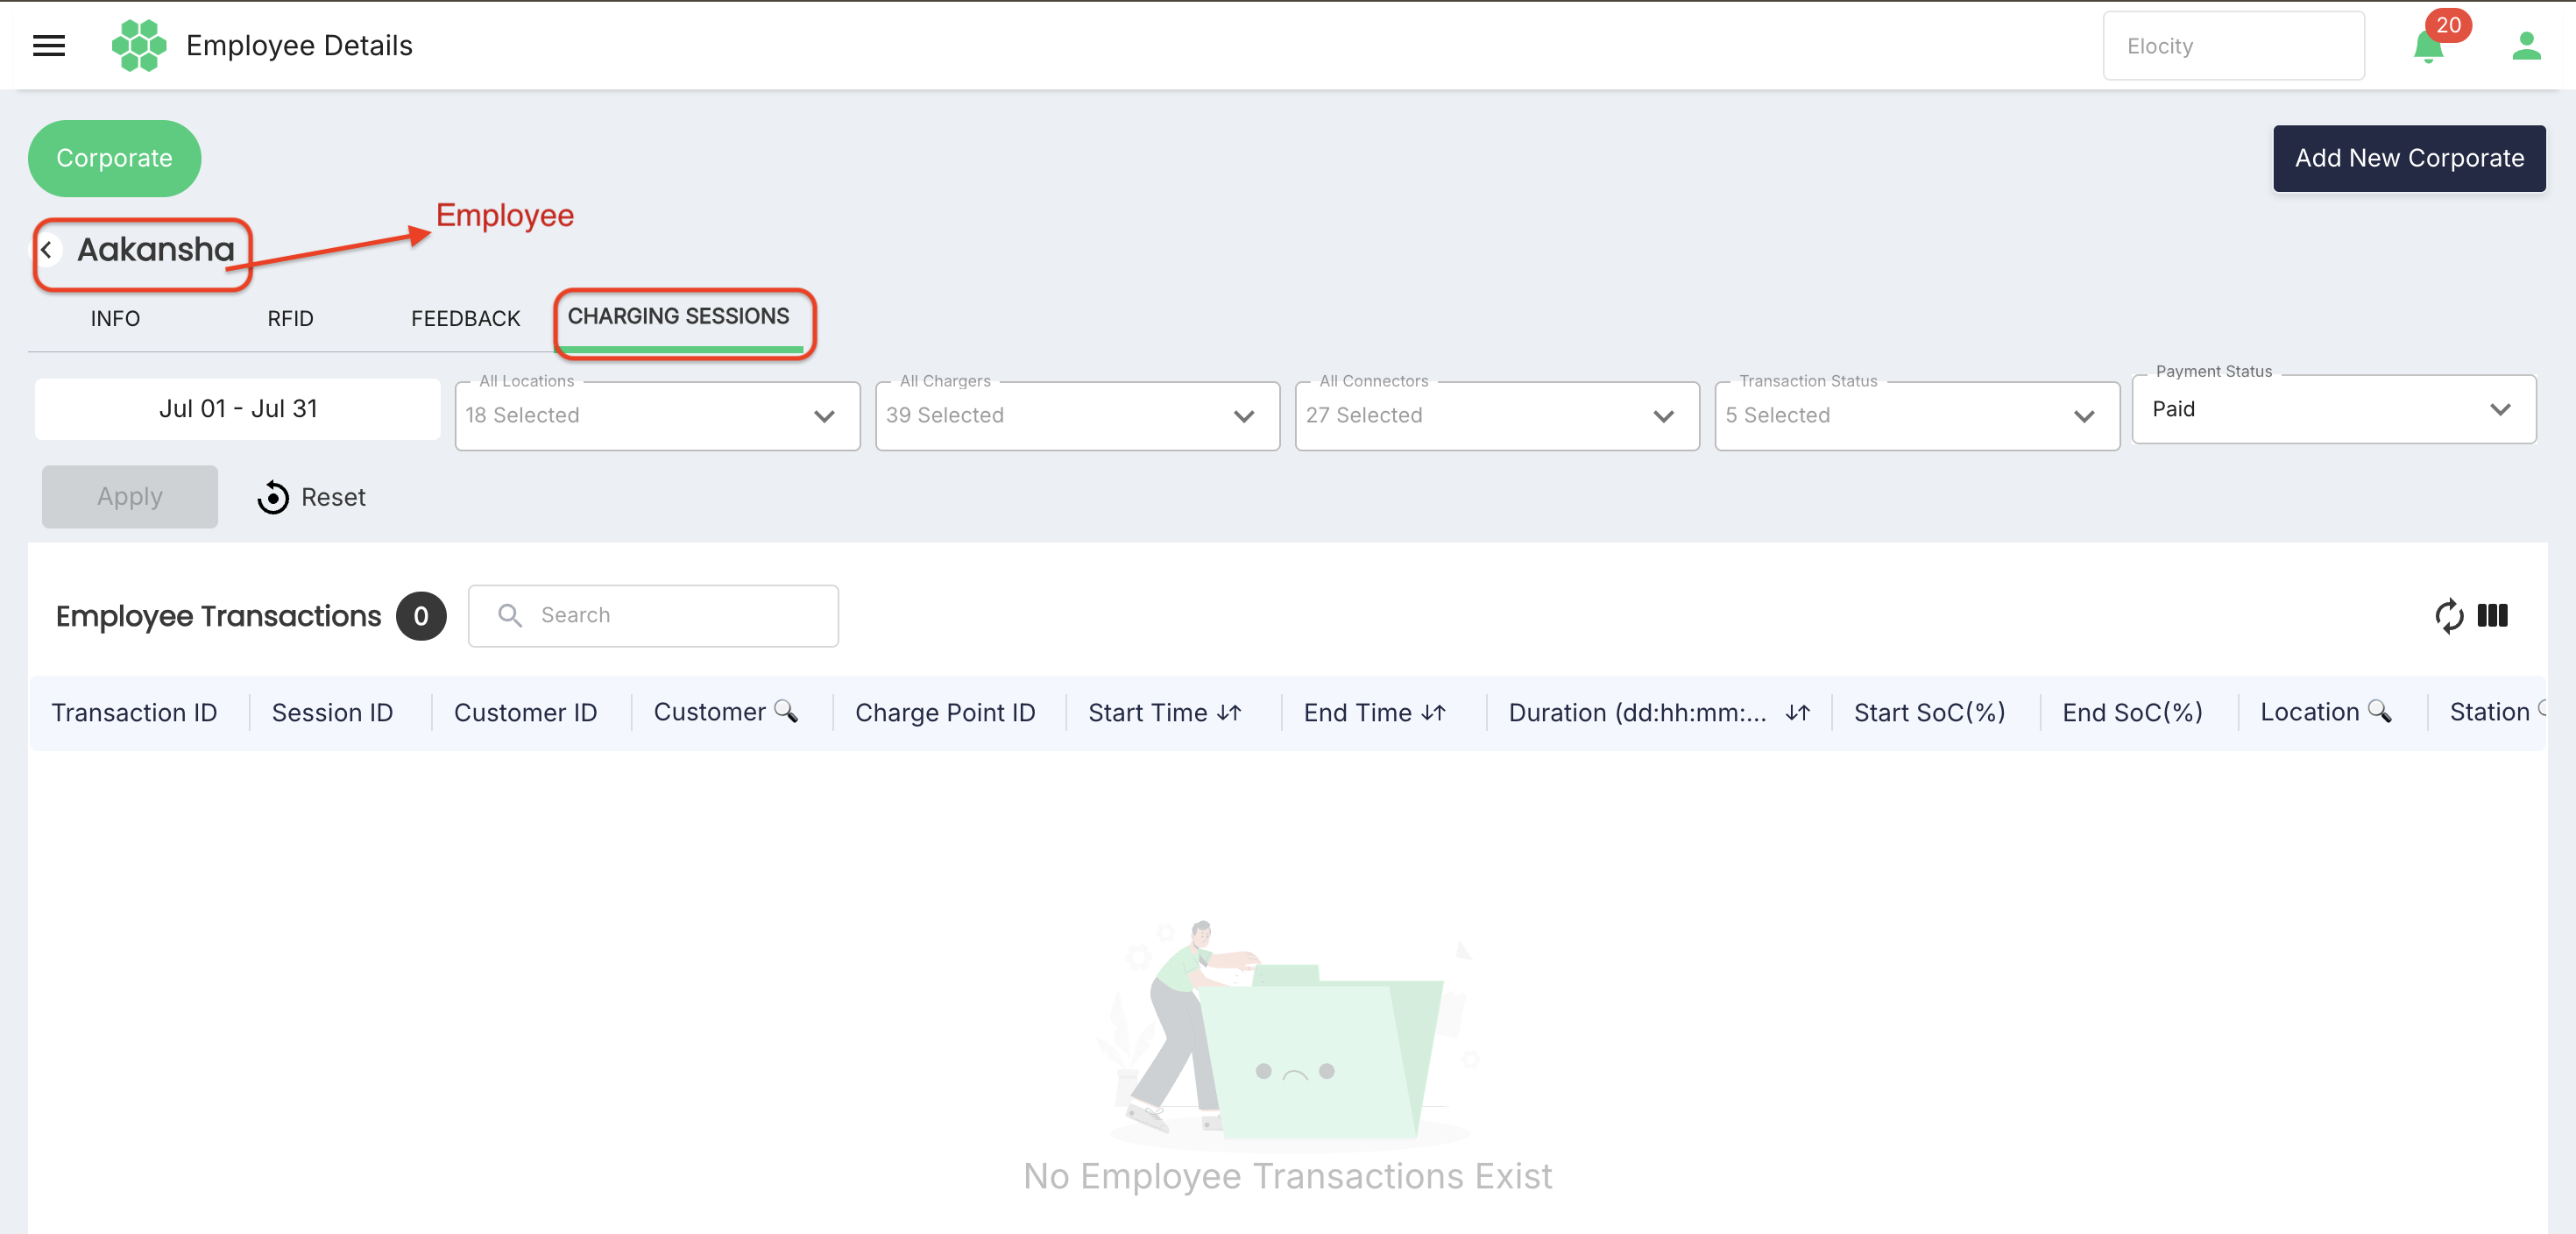
Task: Click the Employee Transactions heading
Action: coord(218,616)
